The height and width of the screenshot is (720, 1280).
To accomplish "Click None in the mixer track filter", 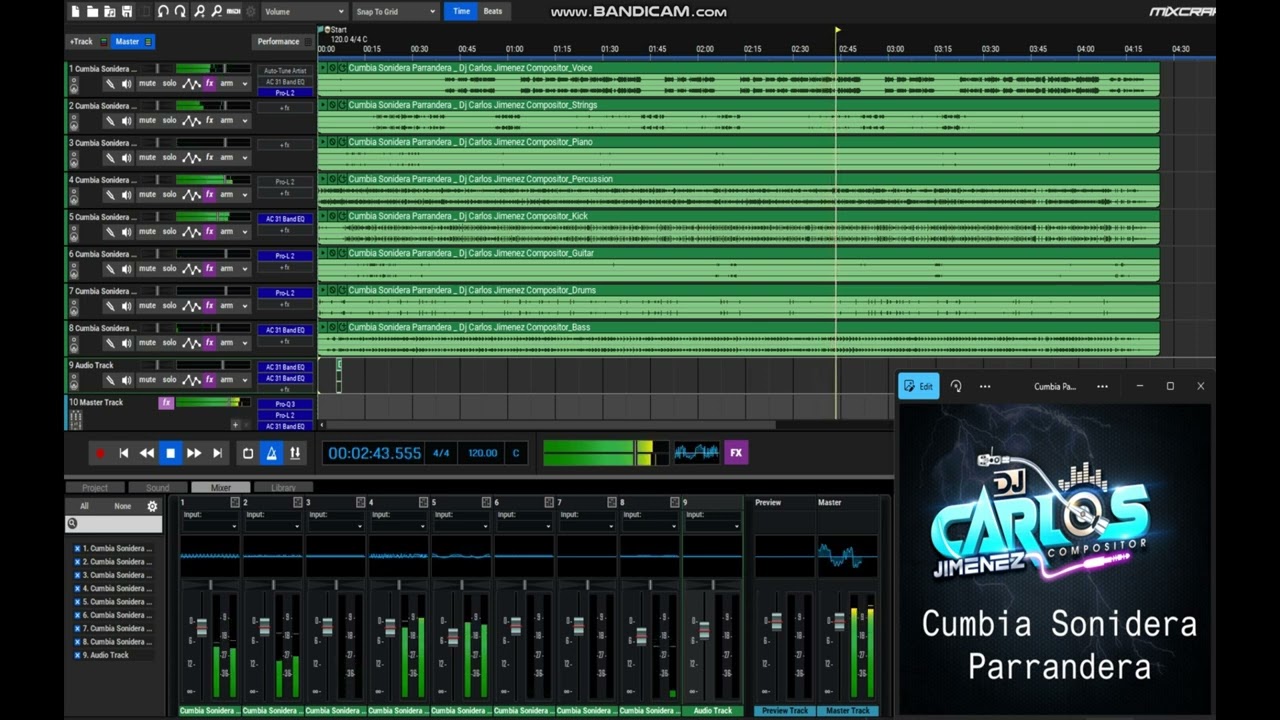I will [x=122, y=506].
